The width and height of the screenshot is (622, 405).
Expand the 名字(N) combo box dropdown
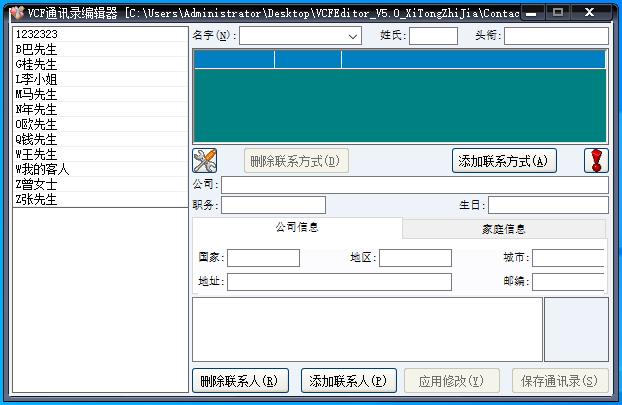click(x=353, y=36)
